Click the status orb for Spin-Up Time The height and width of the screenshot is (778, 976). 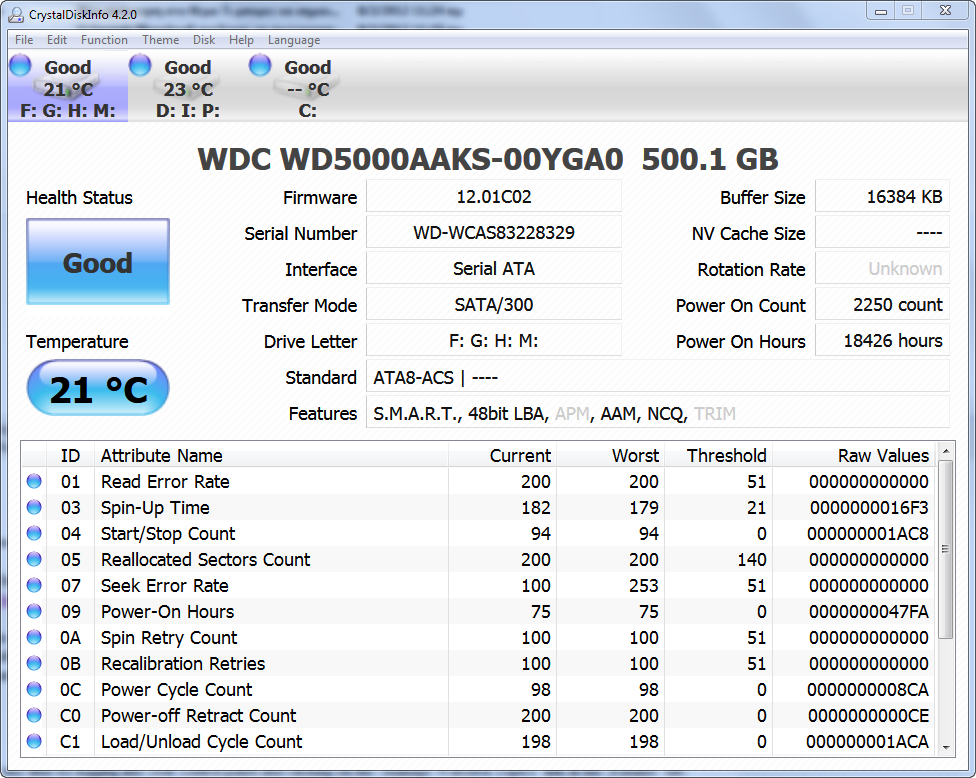[x=34, y=507]
